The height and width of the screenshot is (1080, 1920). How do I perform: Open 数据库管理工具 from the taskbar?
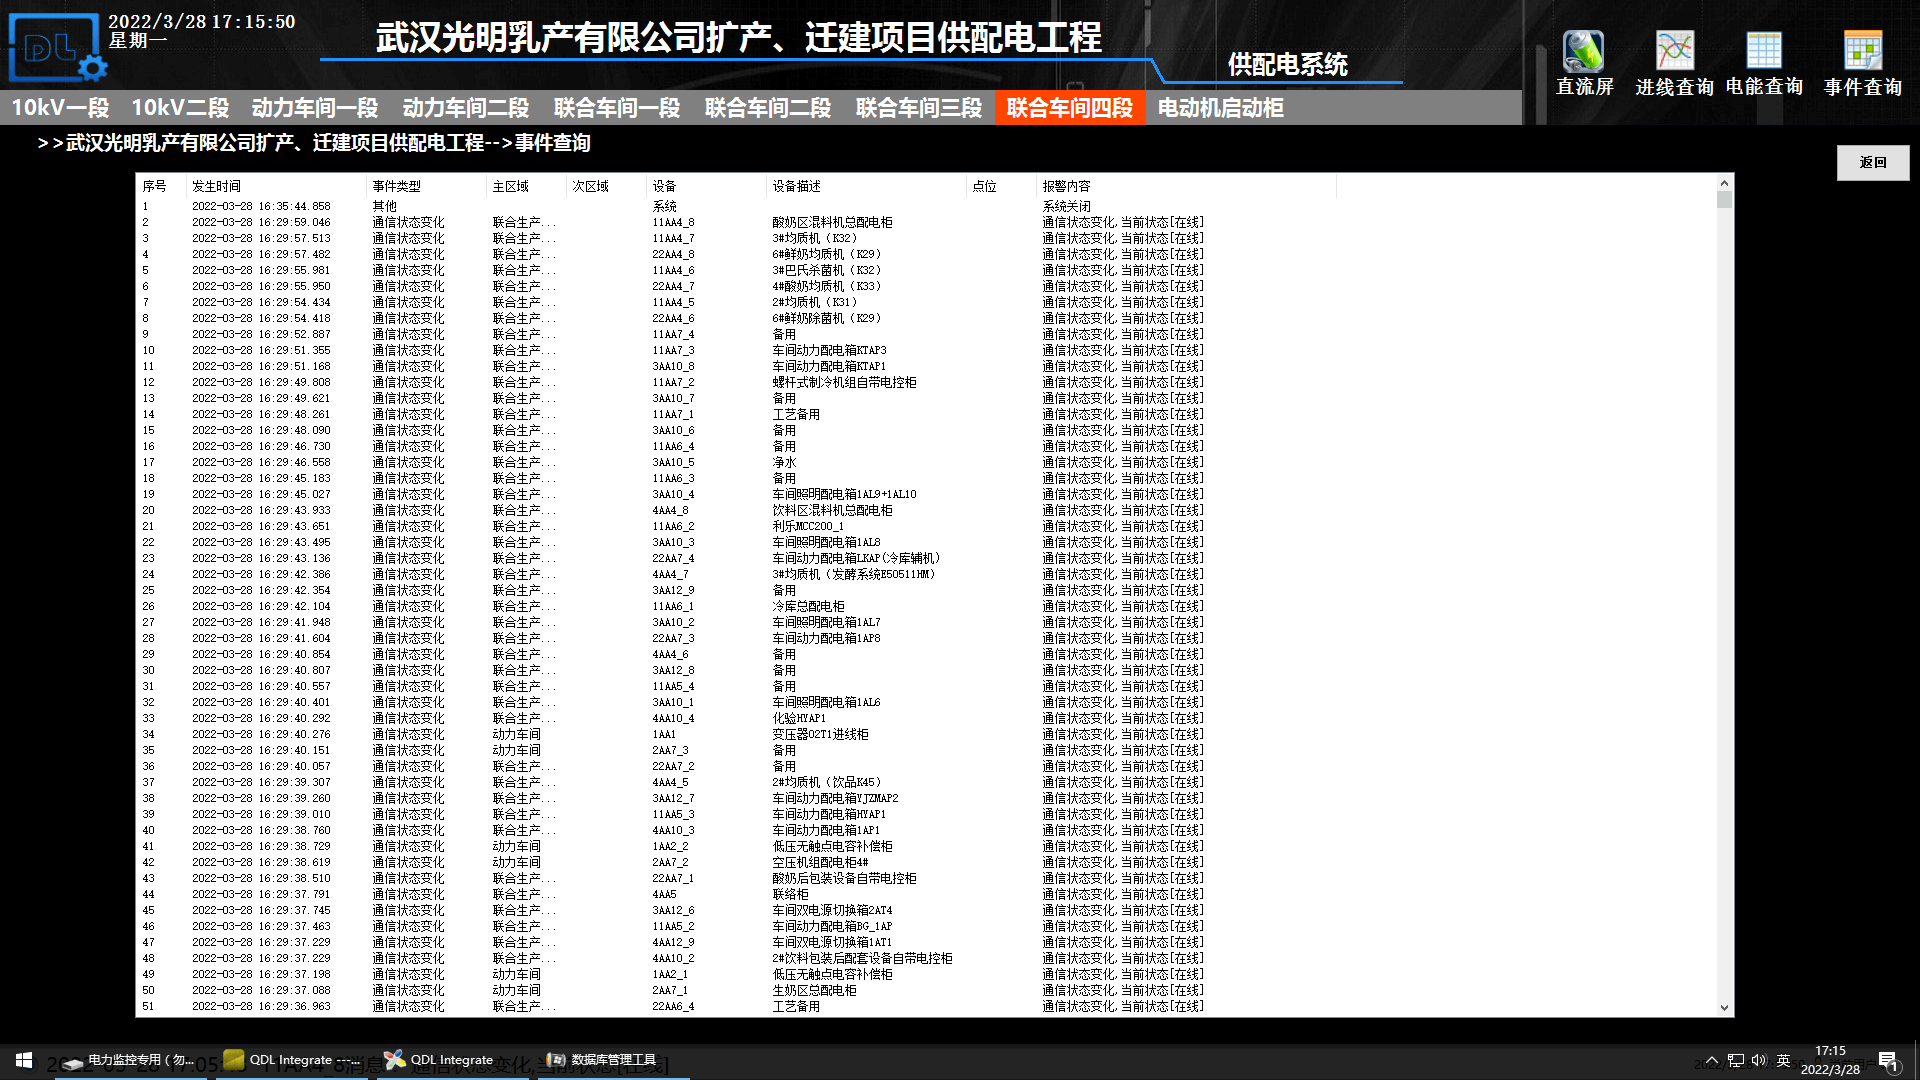click(603, 1060)
